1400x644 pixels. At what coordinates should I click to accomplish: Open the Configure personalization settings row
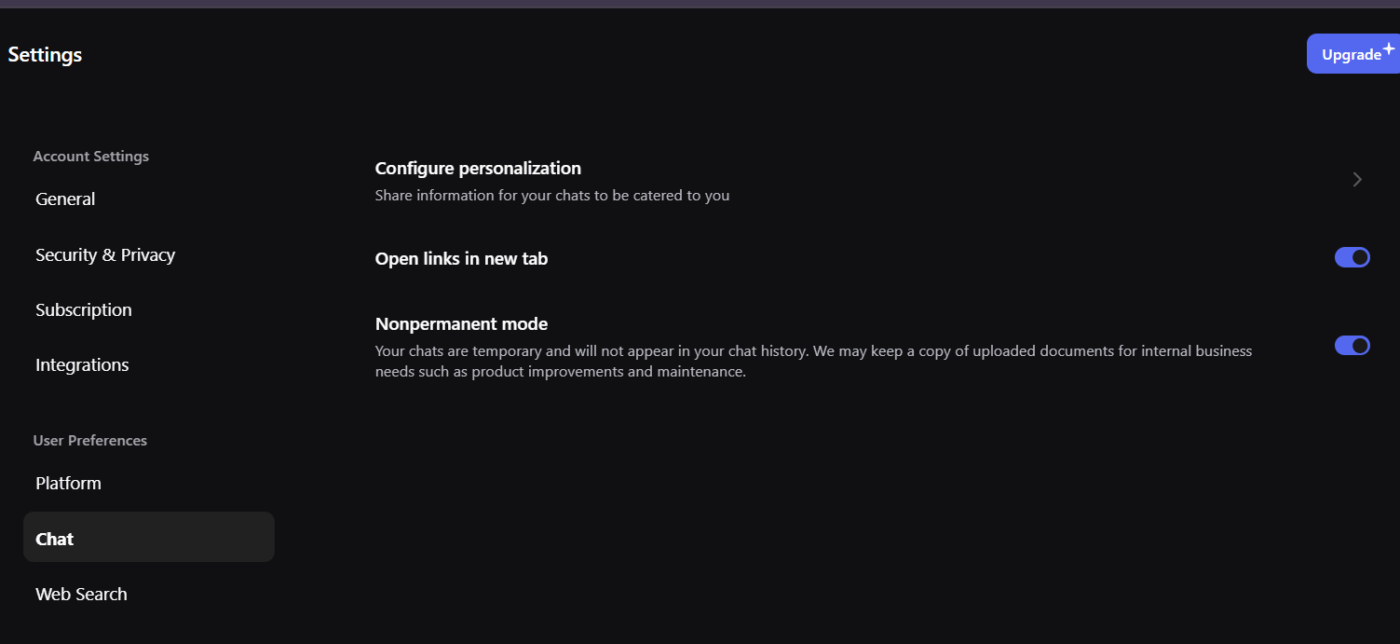477,168
